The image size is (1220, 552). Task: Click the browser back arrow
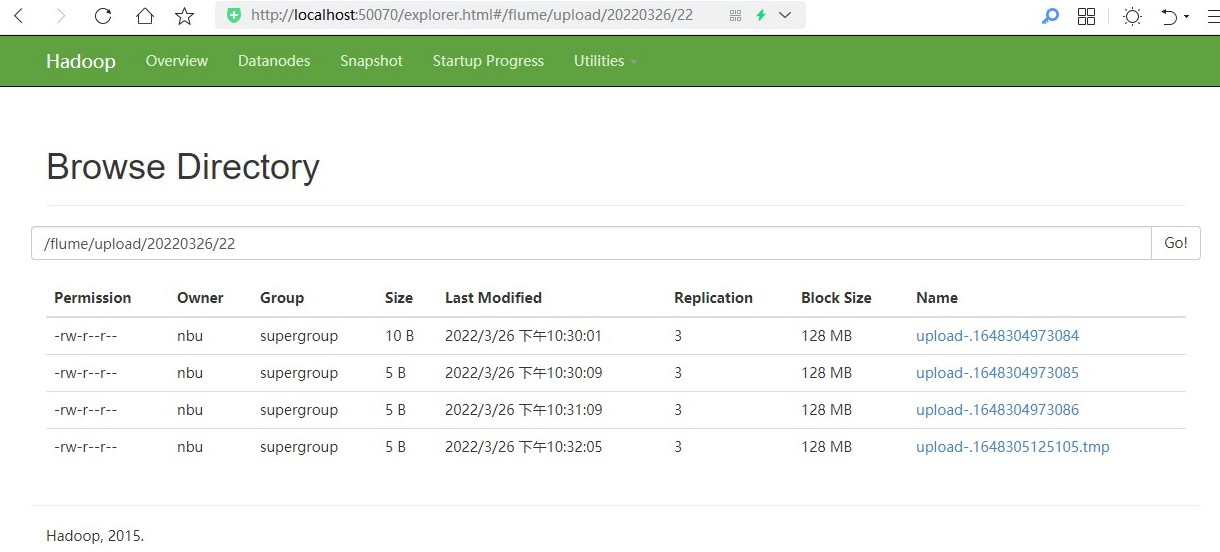pos(18,16)
